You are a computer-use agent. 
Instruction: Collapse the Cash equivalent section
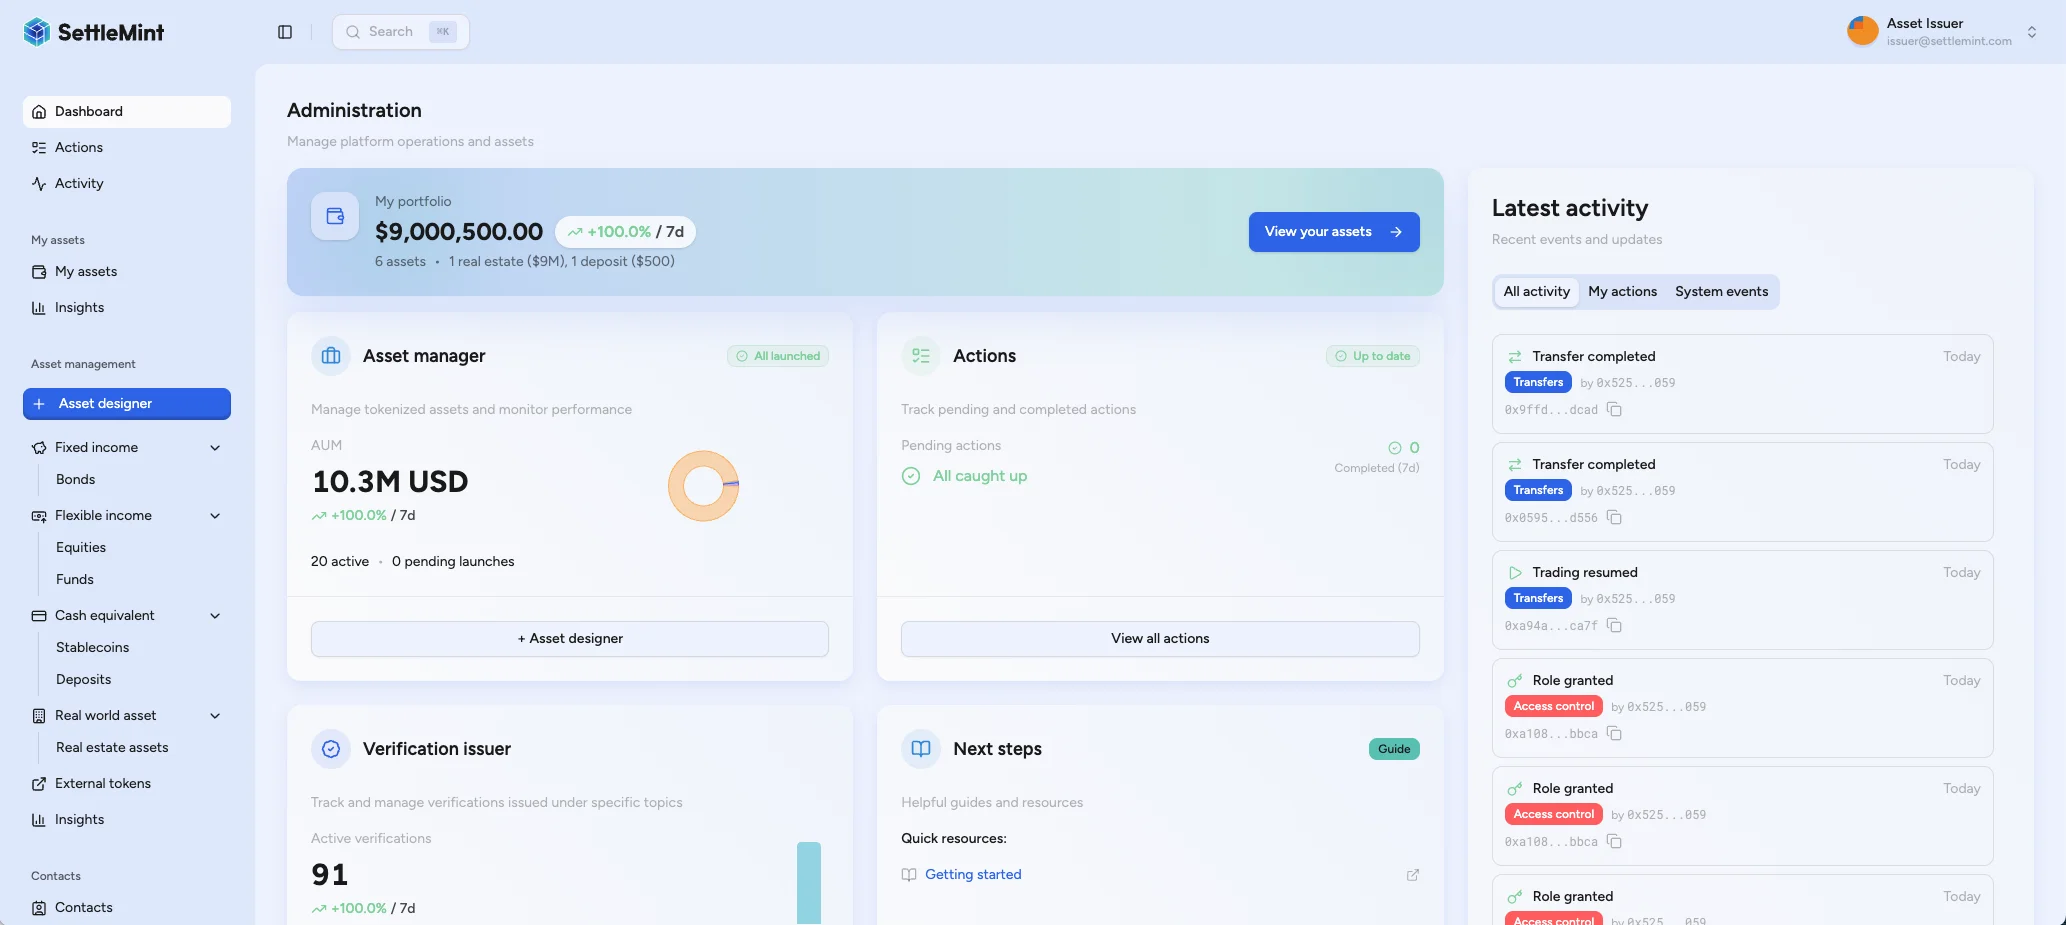(x=215, y=616)
